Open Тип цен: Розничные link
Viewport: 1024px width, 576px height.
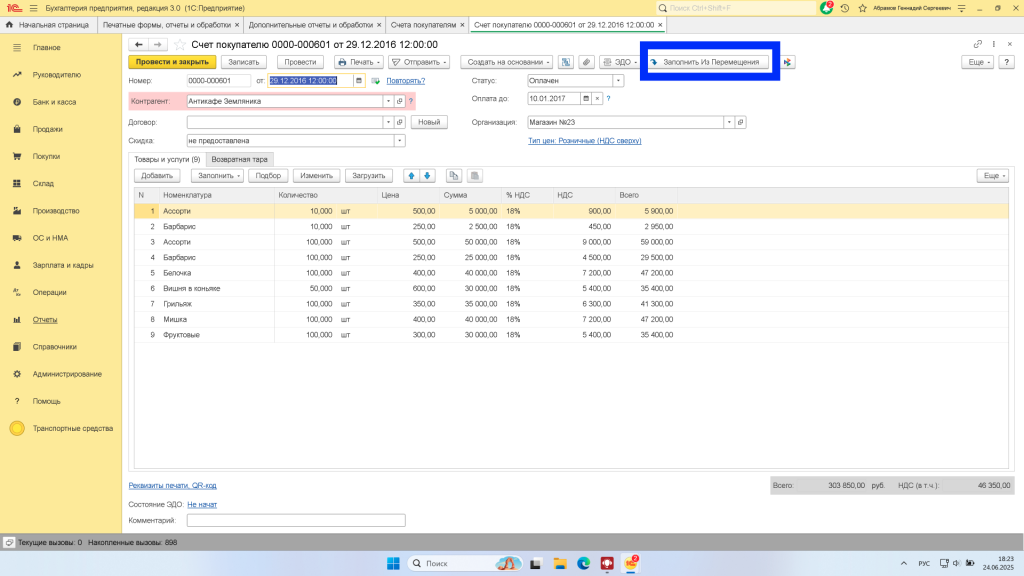(584, 140)
